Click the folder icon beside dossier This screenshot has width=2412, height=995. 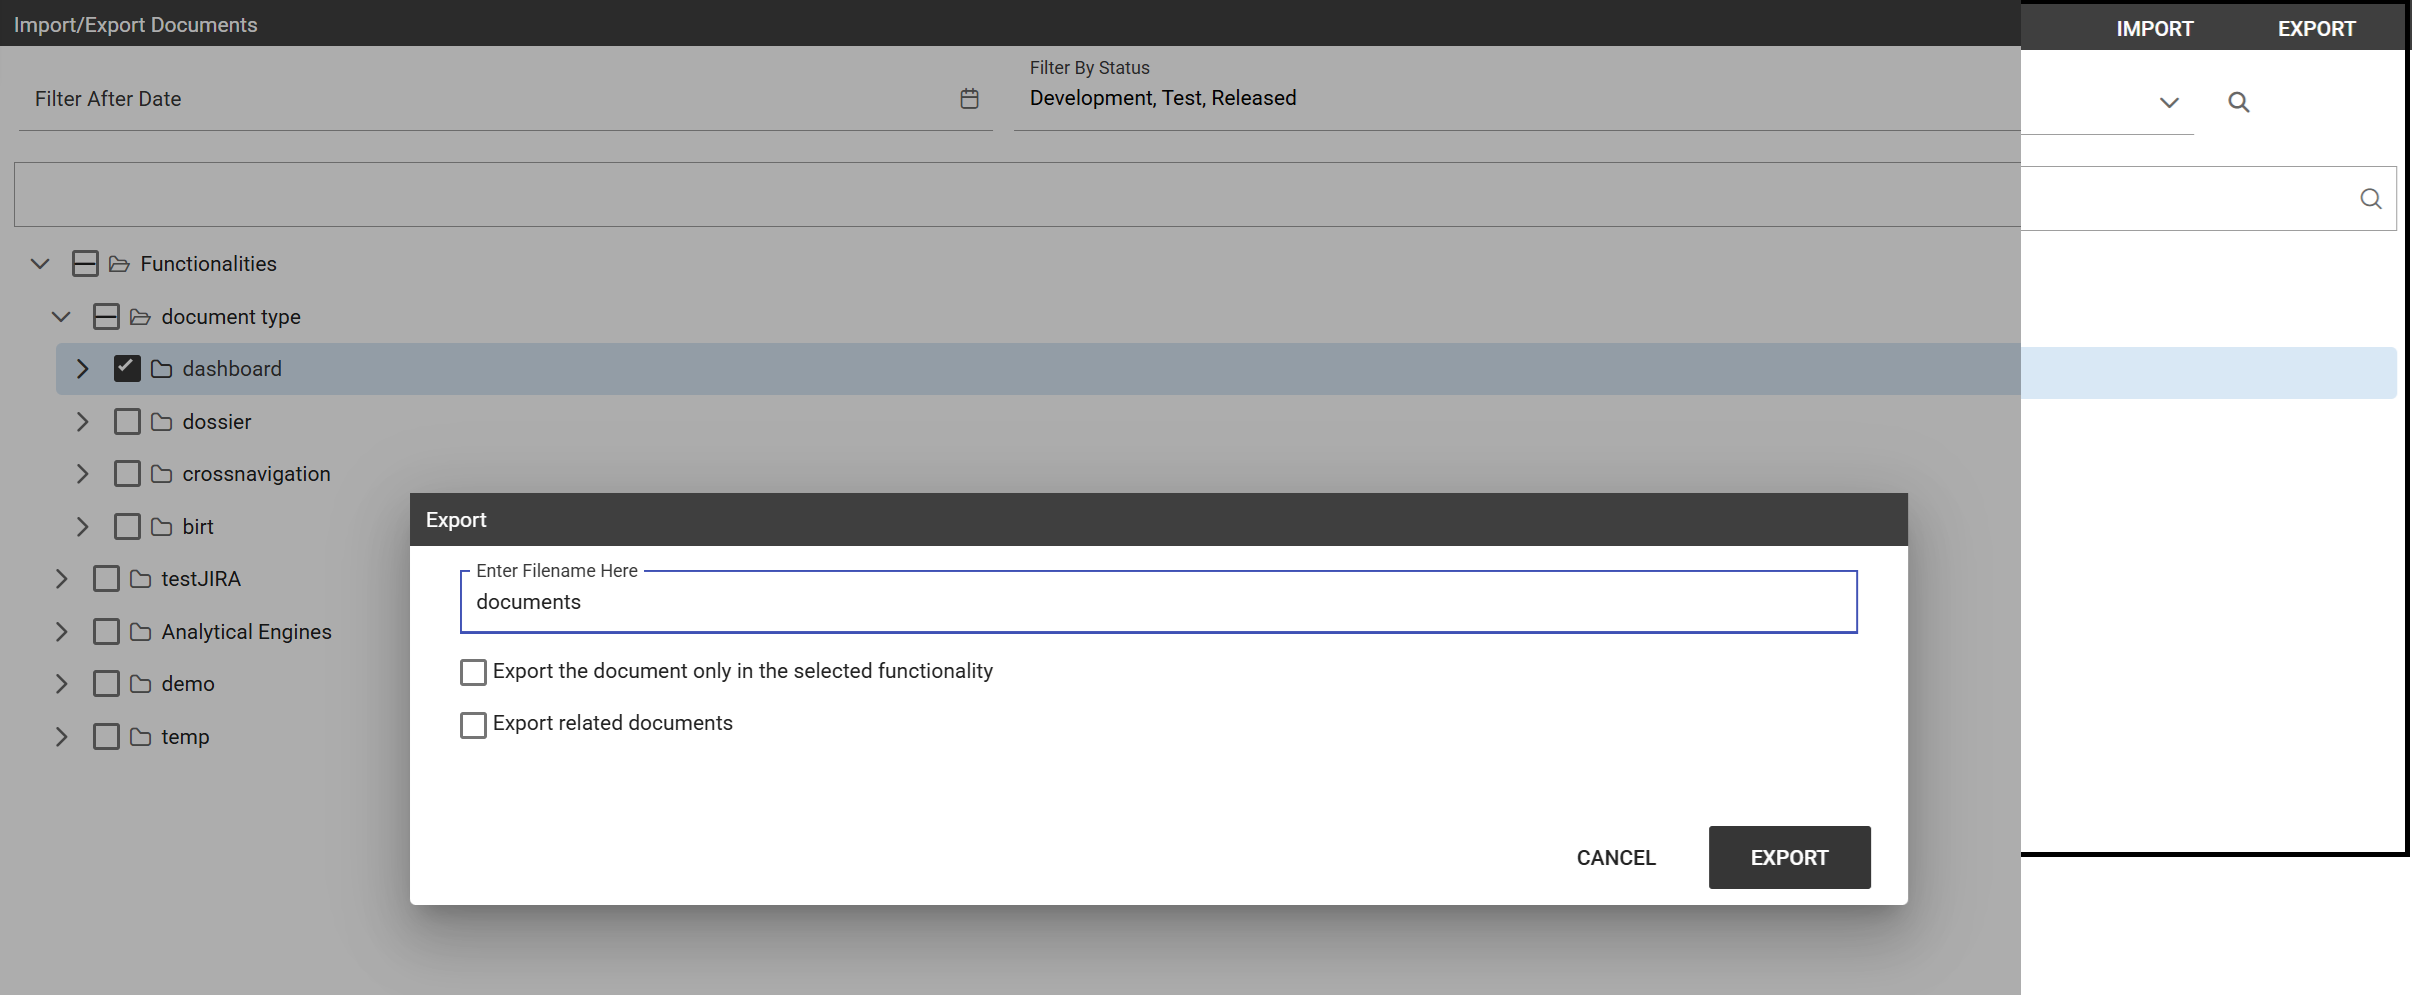[161, 422]
